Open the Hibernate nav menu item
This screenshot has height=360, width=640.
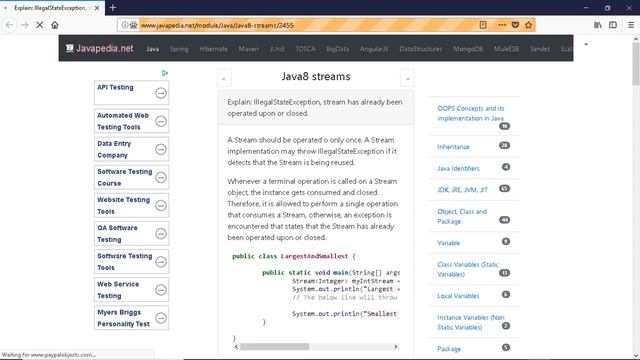[x=213, y=49]
